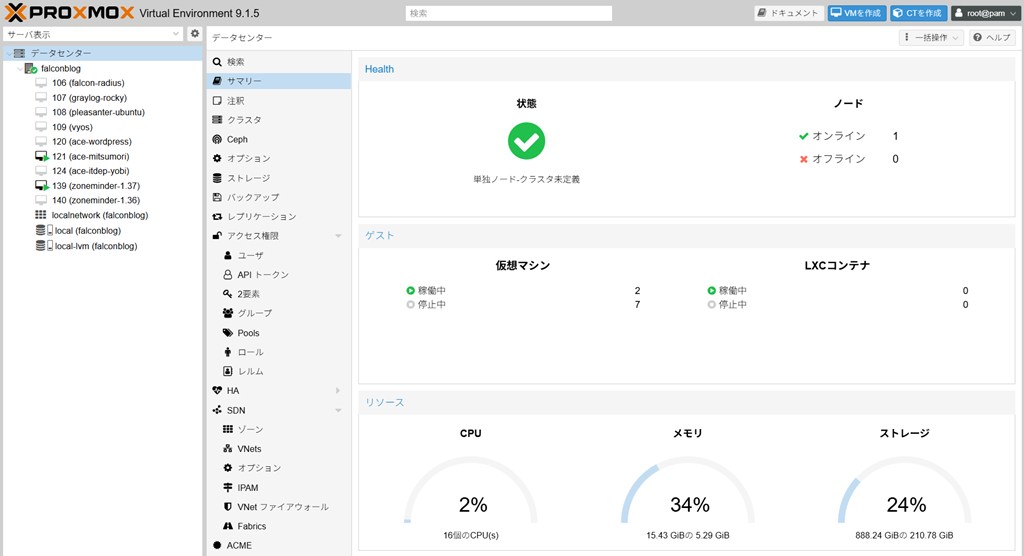Click the localnetwork grid icon in tree
1024x556 pixels.
(x=41, y=215)
